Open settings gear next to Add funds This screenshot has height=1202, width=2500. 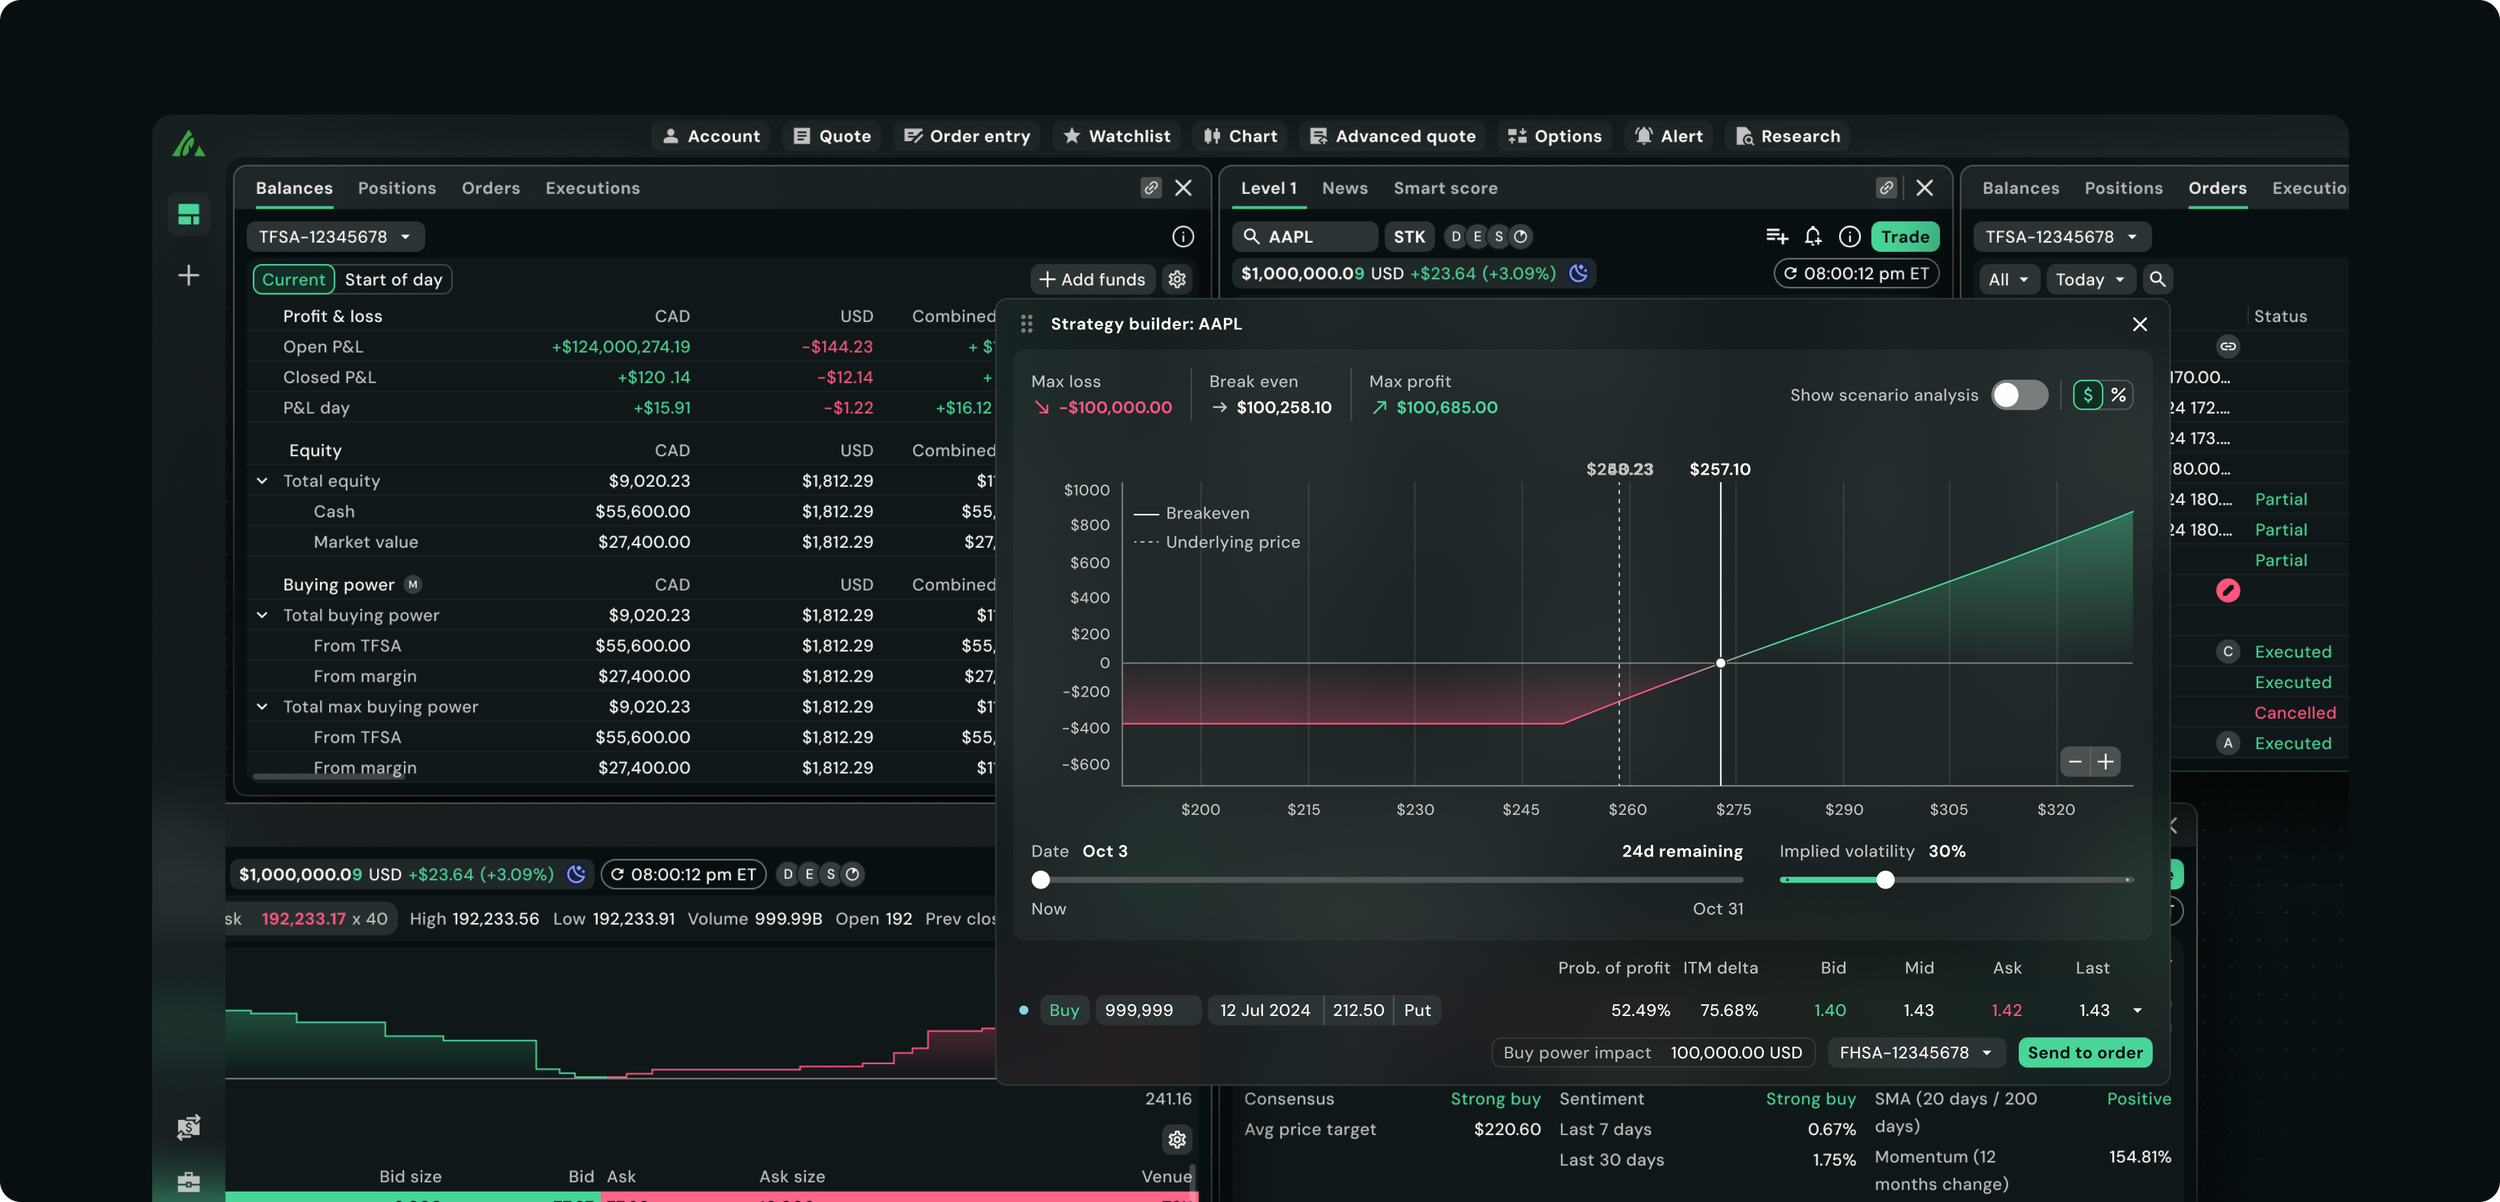coord(1177,279)
